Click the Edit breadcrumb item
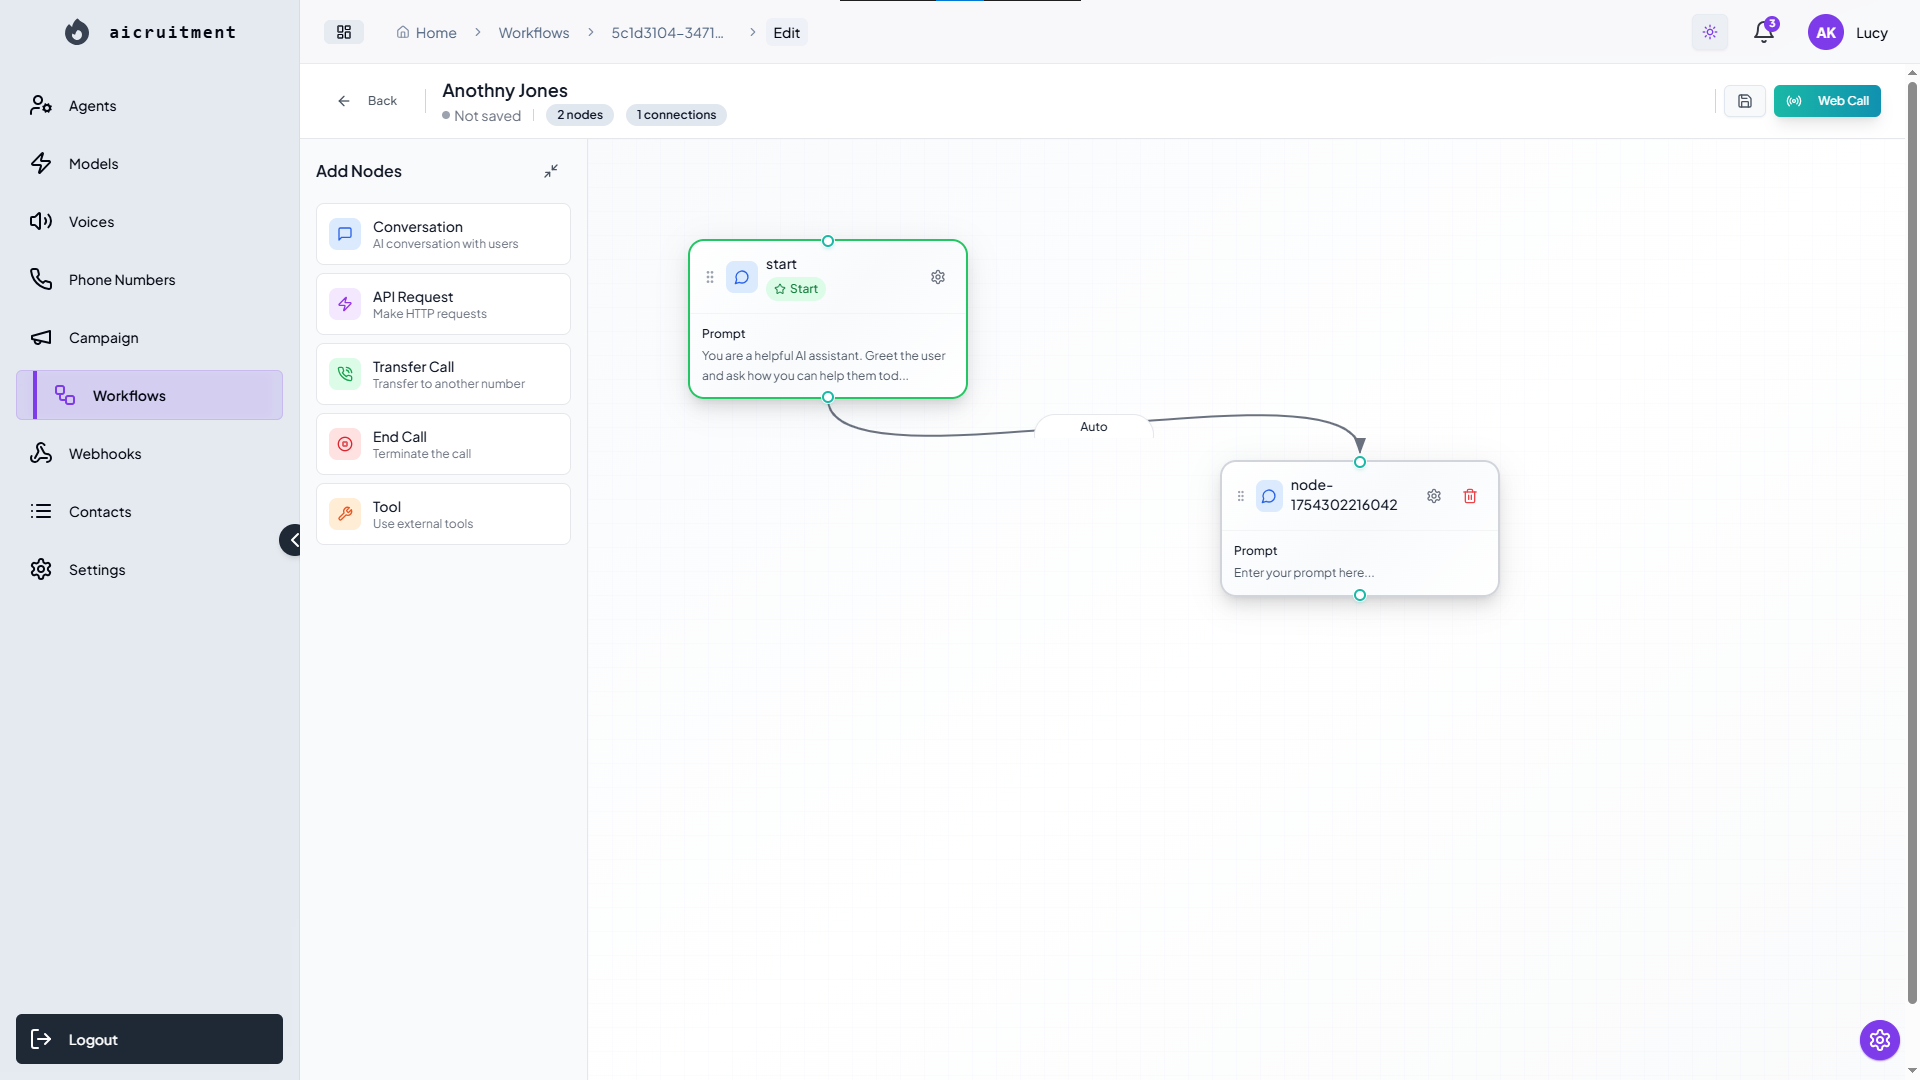Image resolution: width=1920 pixels, height=1080 pixels. (787, 33)
